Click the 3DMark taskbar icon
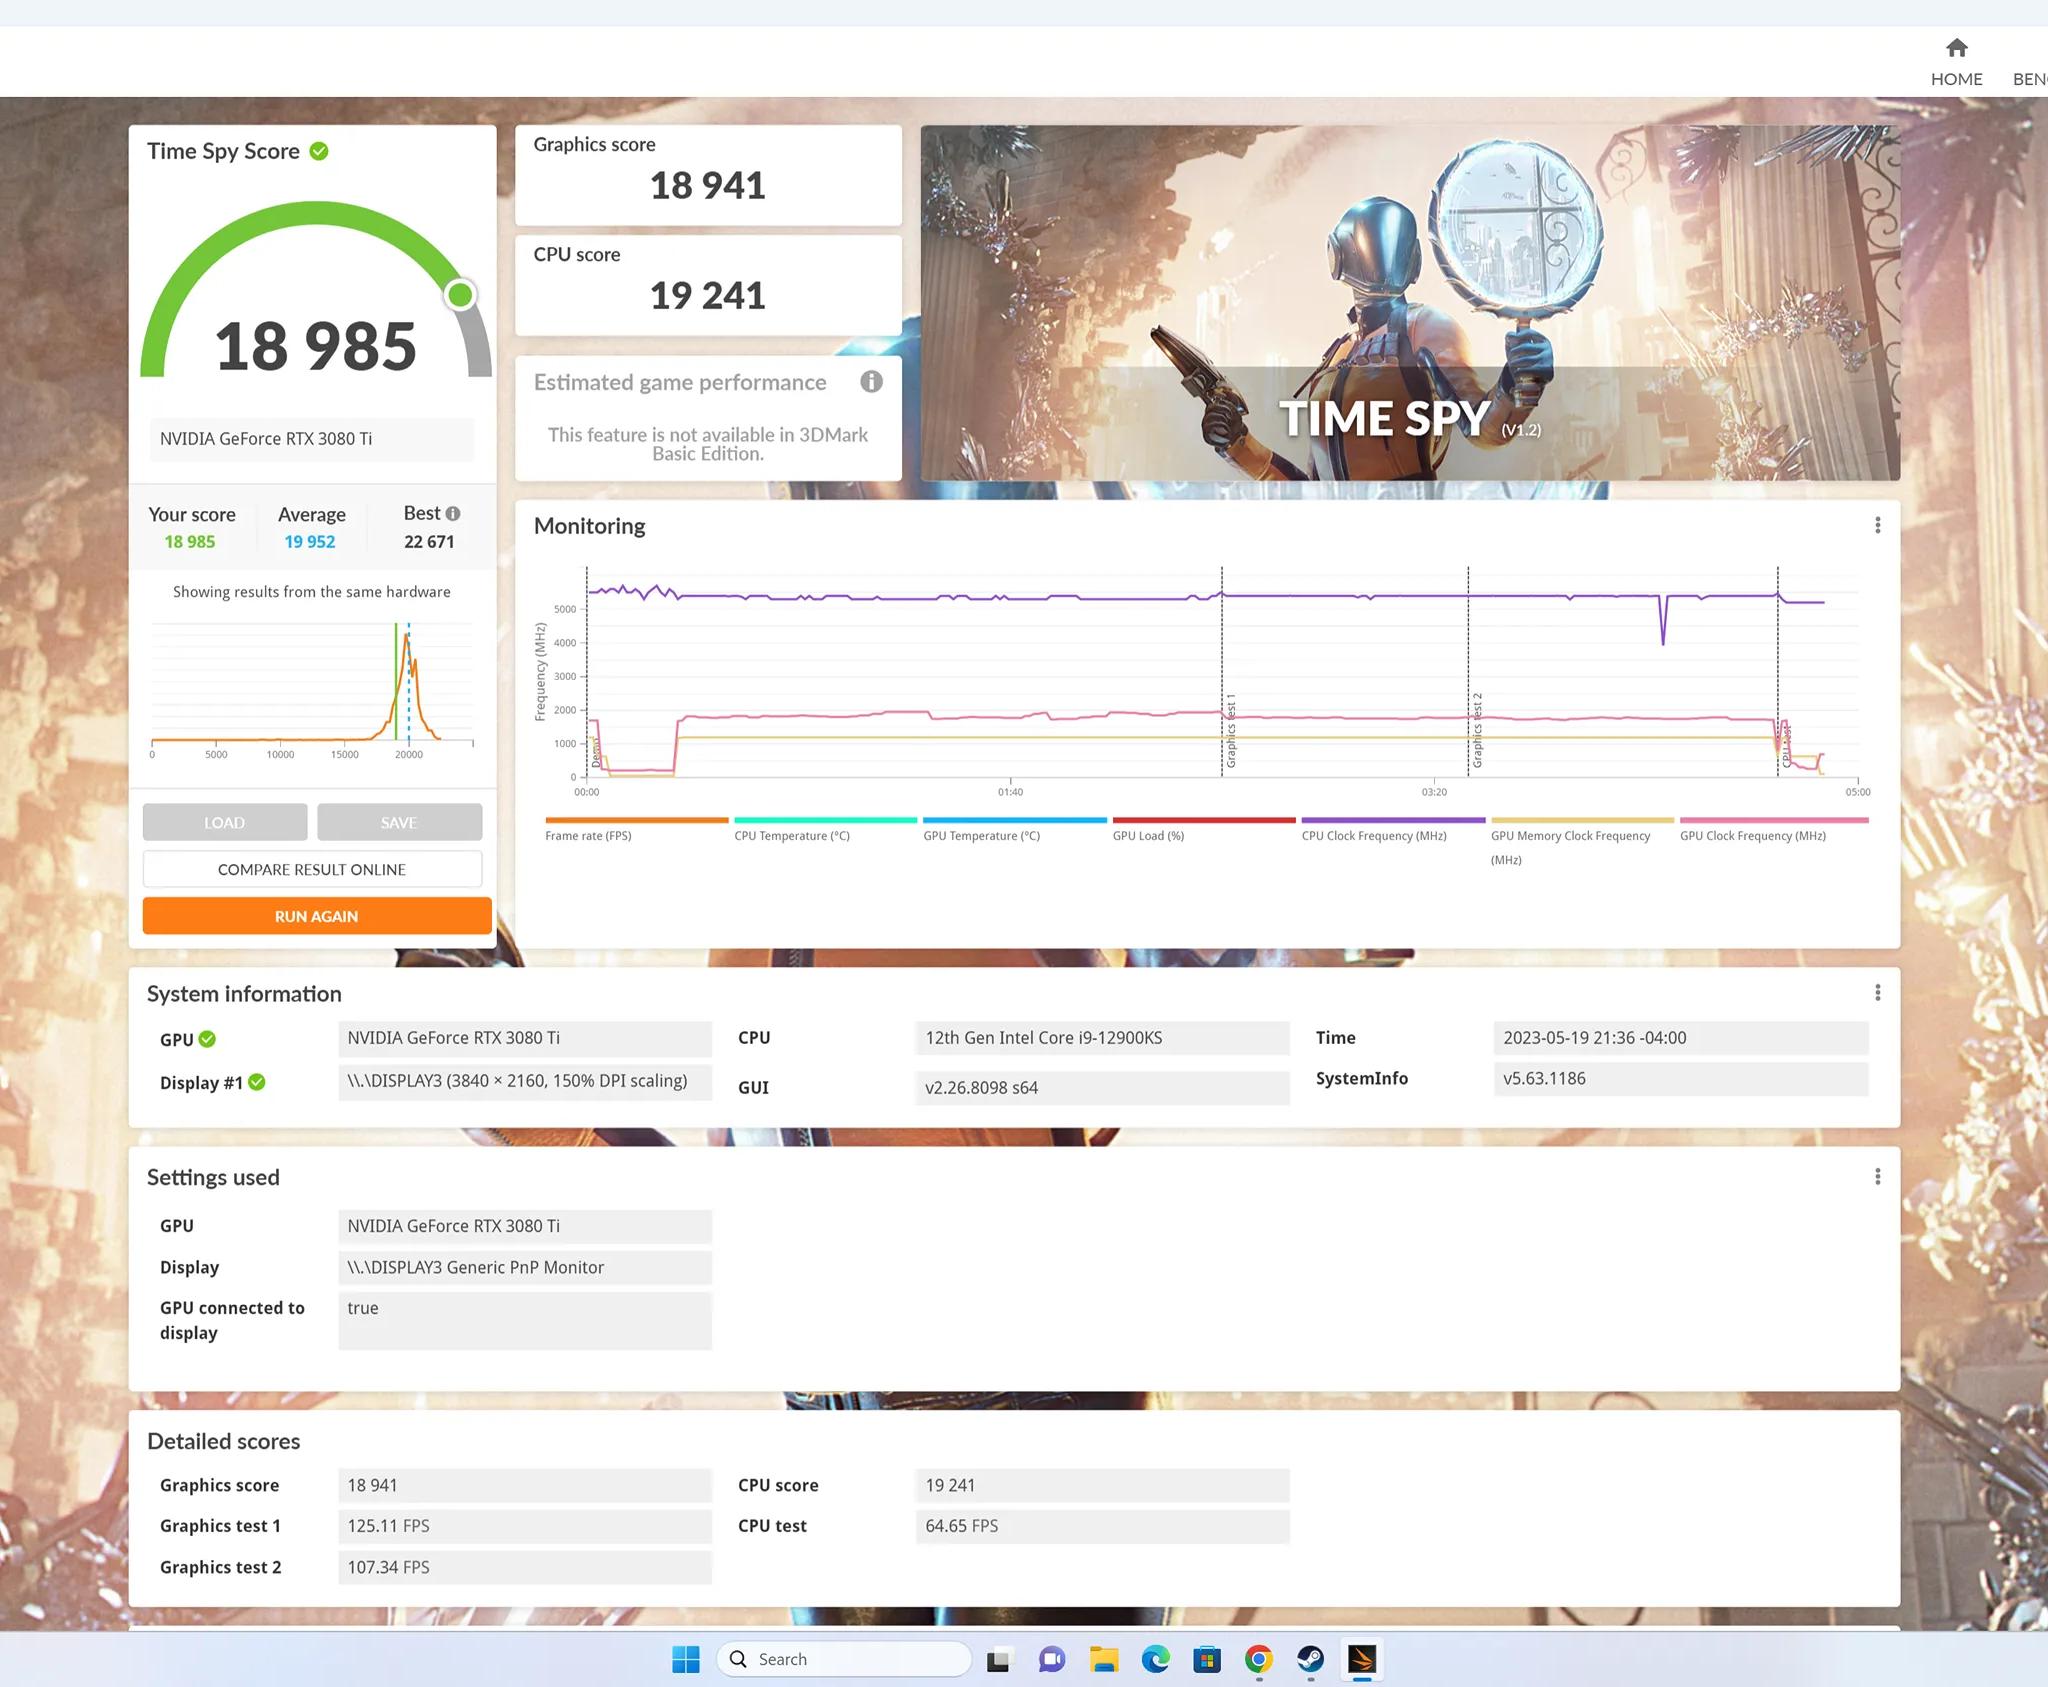Image resolution: width=2048 pixels, height=1687 pixels. coord(1362,1659)
